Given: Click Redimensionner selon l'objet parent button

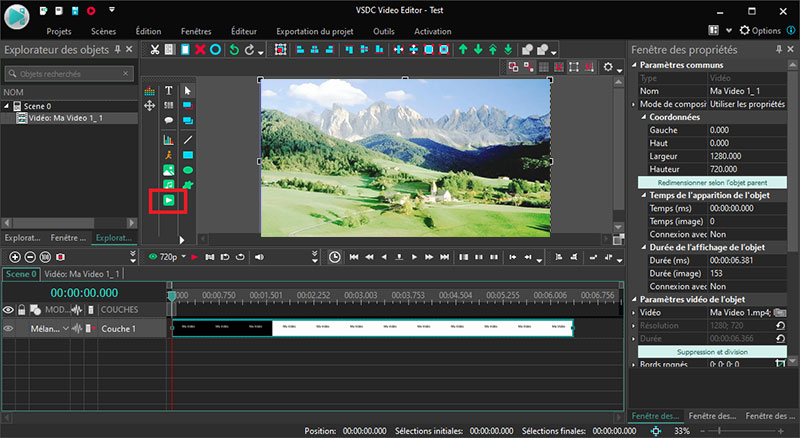Looking at the screenshot, I should (712, 183).
